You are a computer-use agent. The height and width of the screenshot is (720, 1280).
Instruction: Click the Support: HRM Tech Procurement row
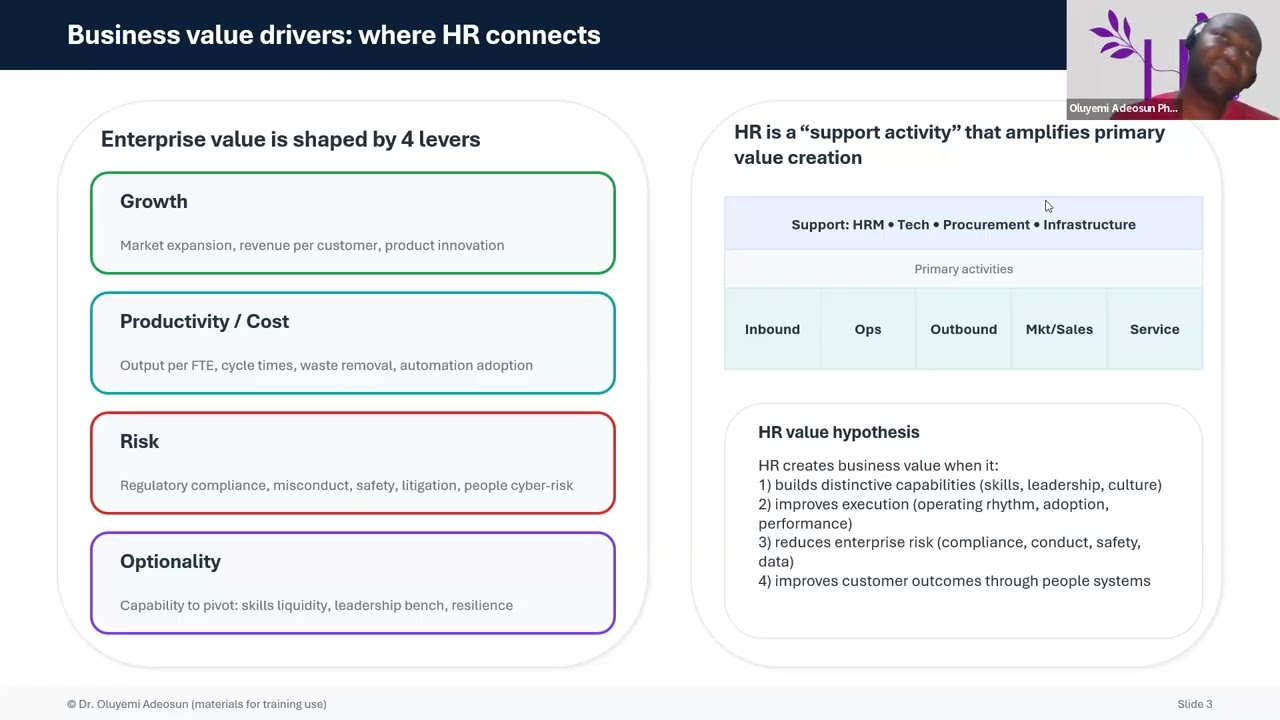pos(964,224)
